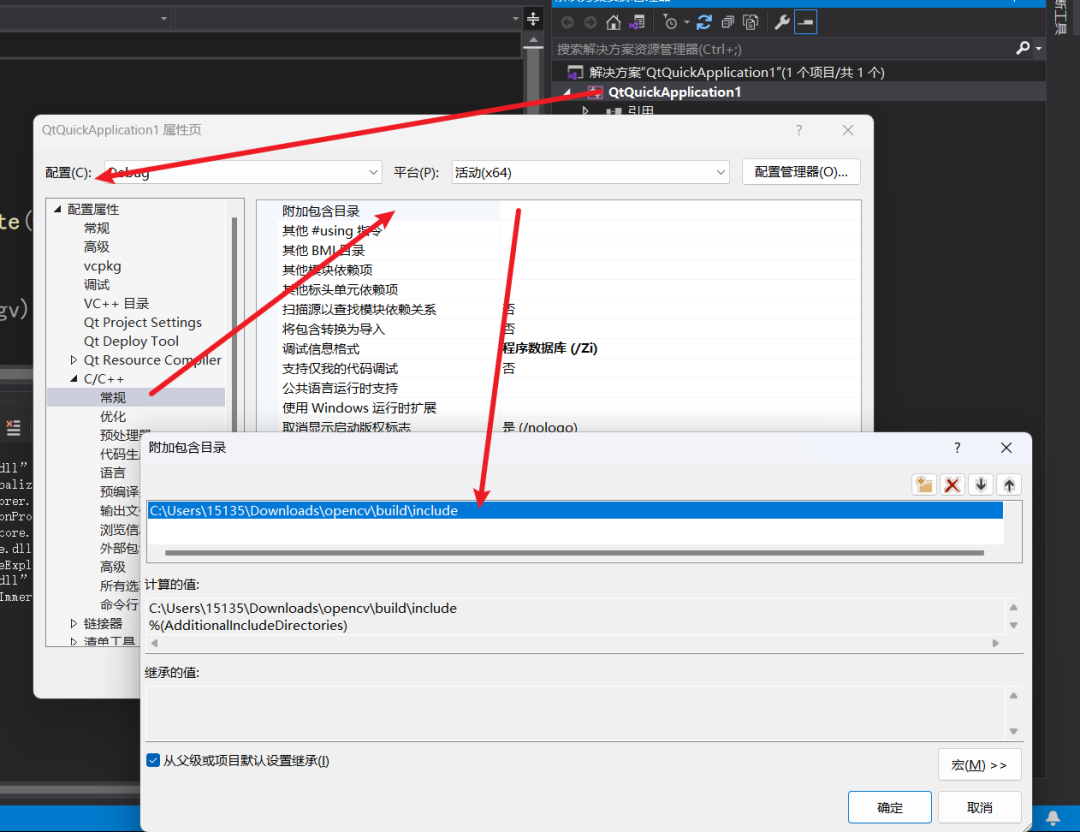Expand the 链接器 tree node

point(74,623)
